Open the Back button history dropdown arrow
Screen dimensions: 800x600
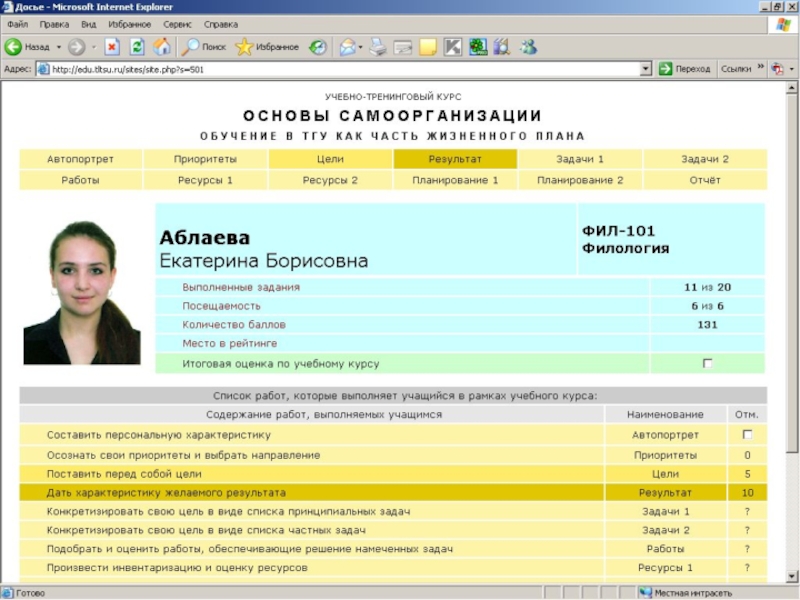[58, 47]
